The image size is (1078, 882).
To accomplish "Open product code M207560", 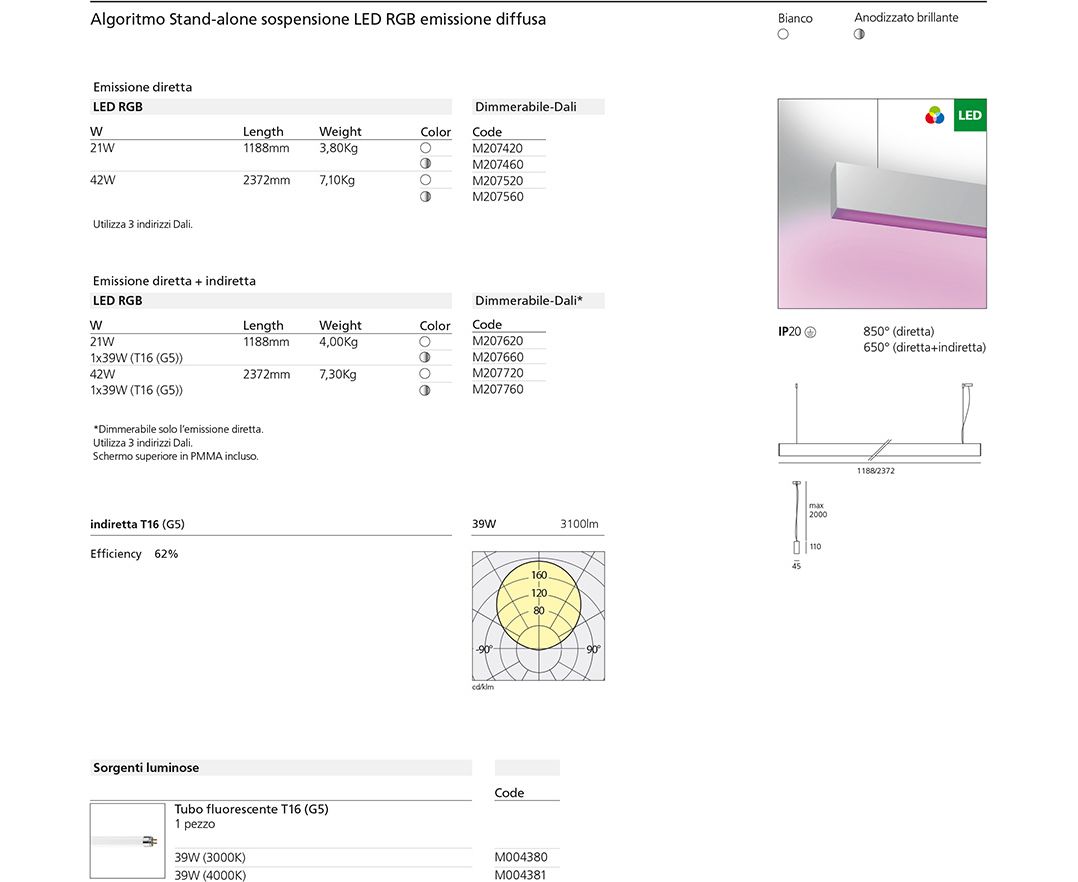I will (x=497, y=197).
